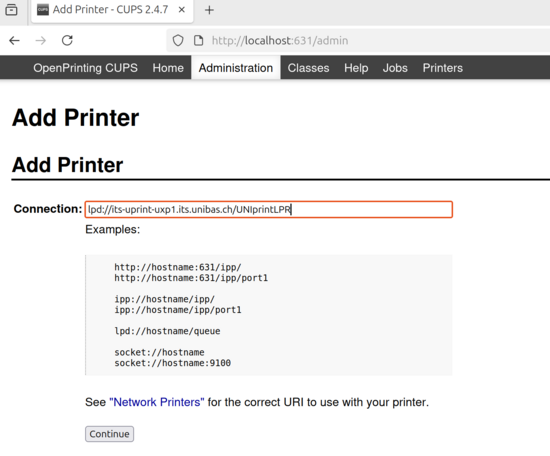Screen dimensions: 550x456
Task: View the Jobs page
Action: tap(395, 68)
